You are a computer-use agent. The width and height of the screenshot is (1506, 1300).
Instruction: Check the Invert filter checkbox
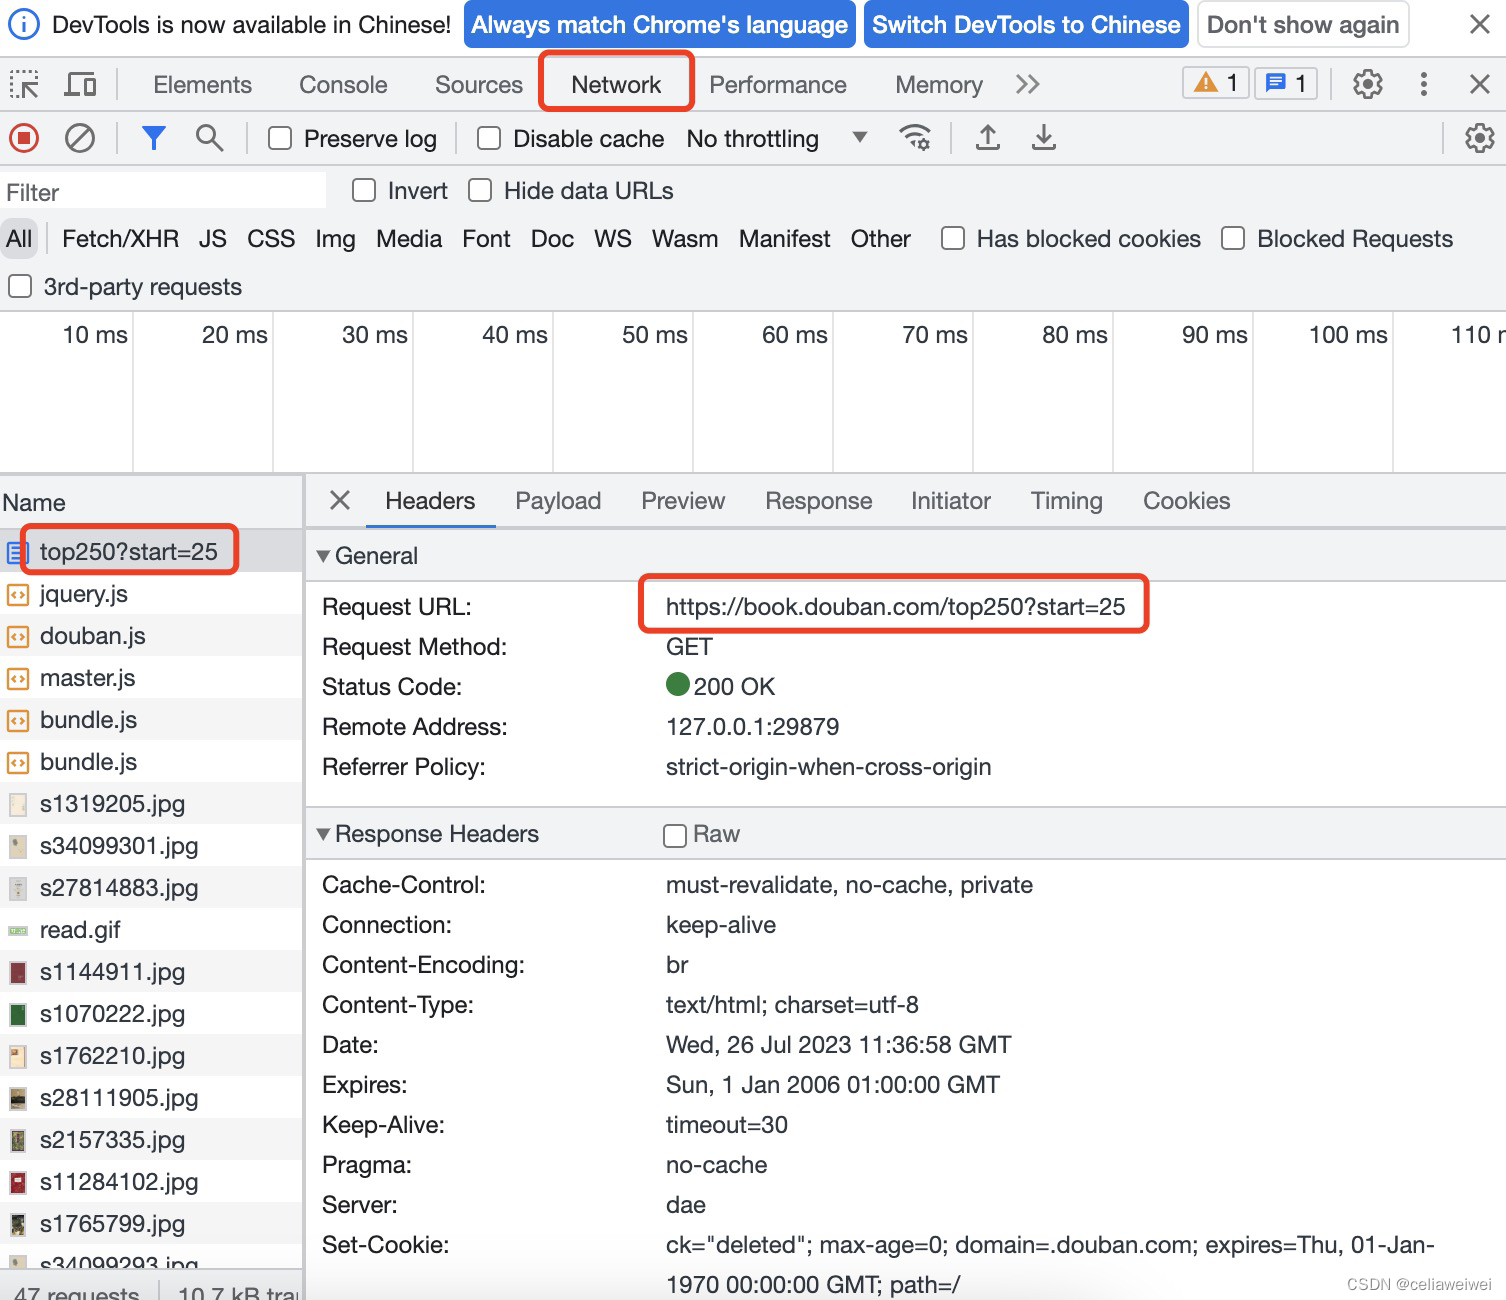pos(364,191)
